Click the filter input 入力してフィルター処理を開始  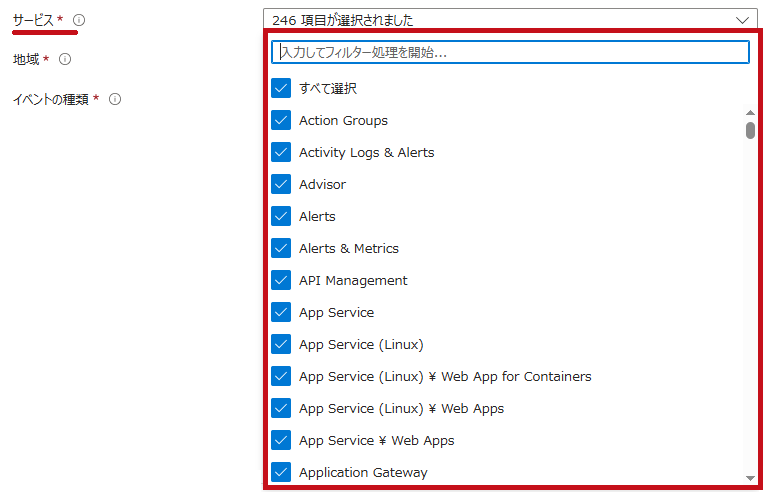click(510, 52)
